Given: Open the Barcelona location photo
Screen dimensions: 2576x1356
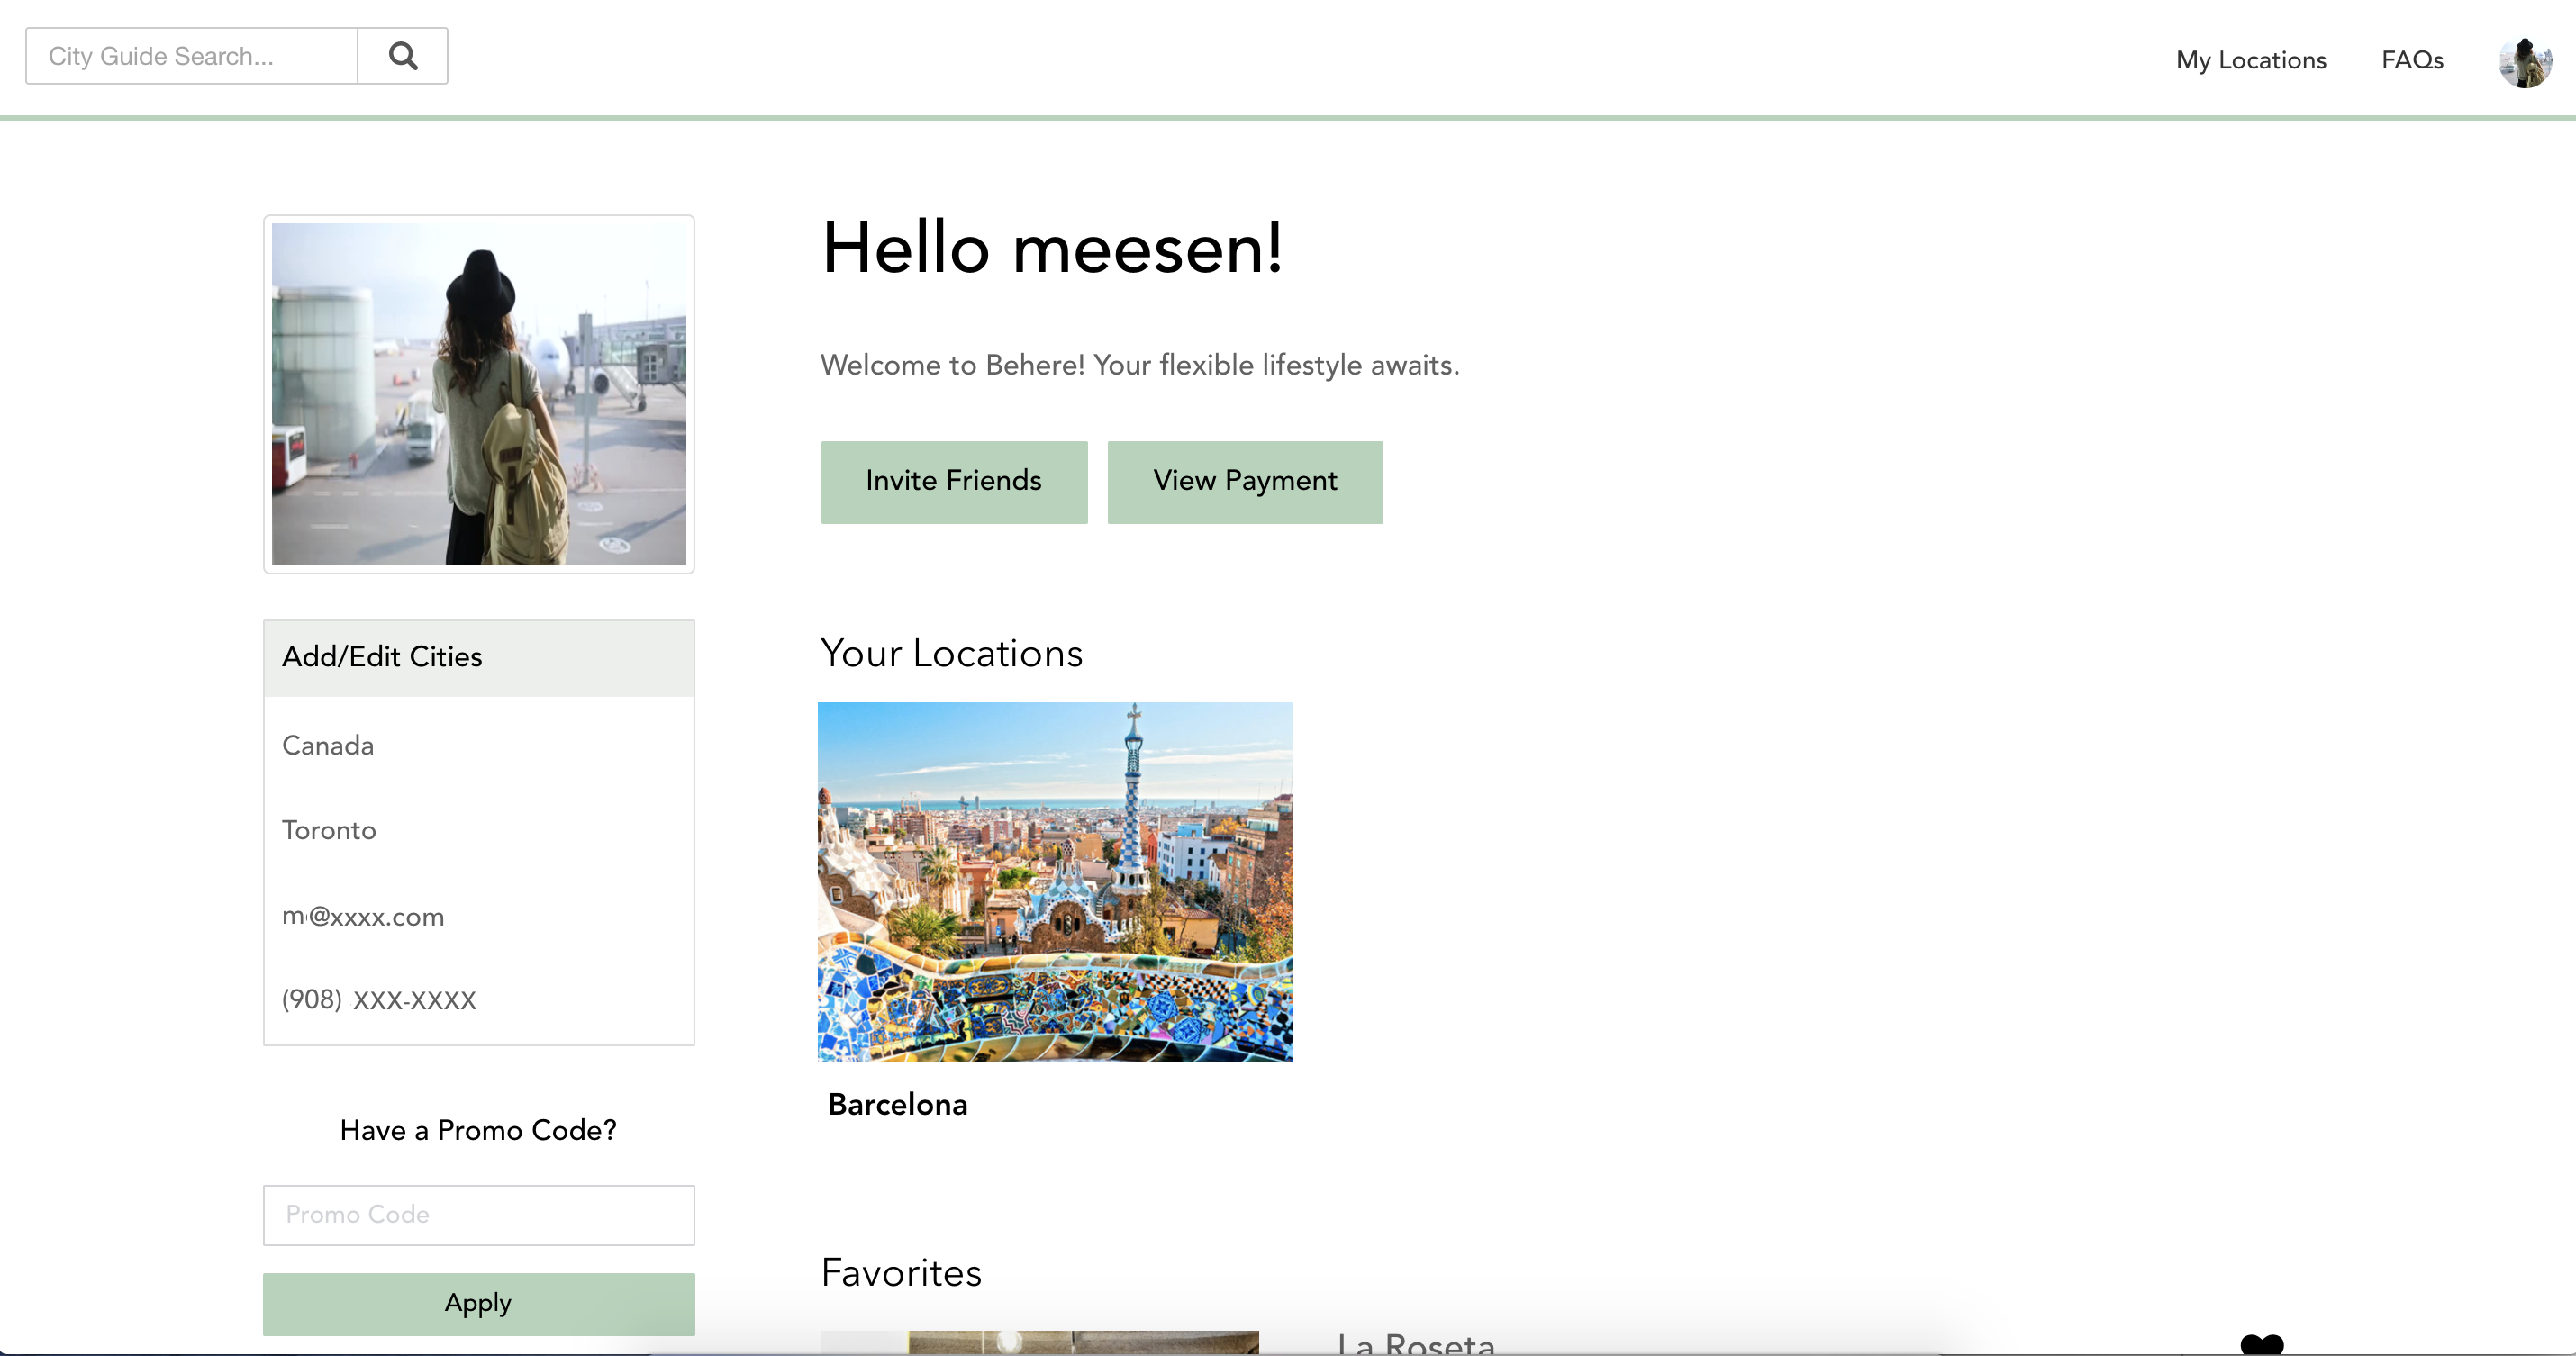Looking at the screenshot, I should click(x=1055, y=882).
